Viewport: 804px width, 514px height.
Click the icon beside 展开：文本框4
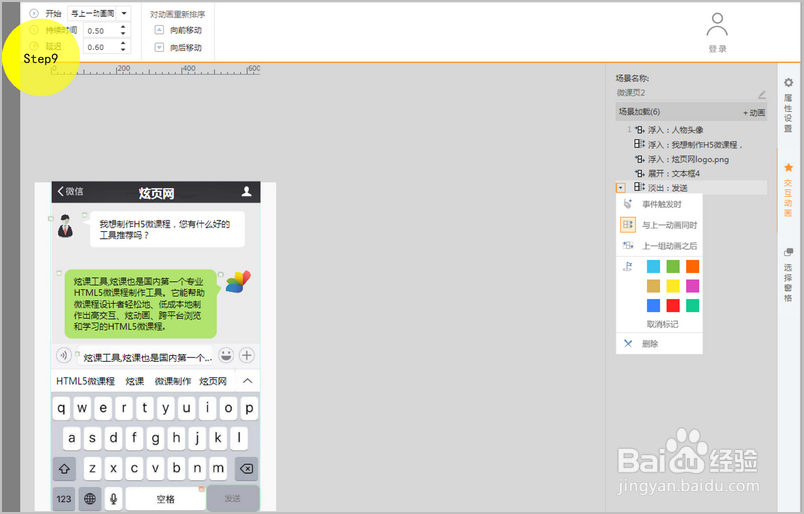click(x=640, y=173)
